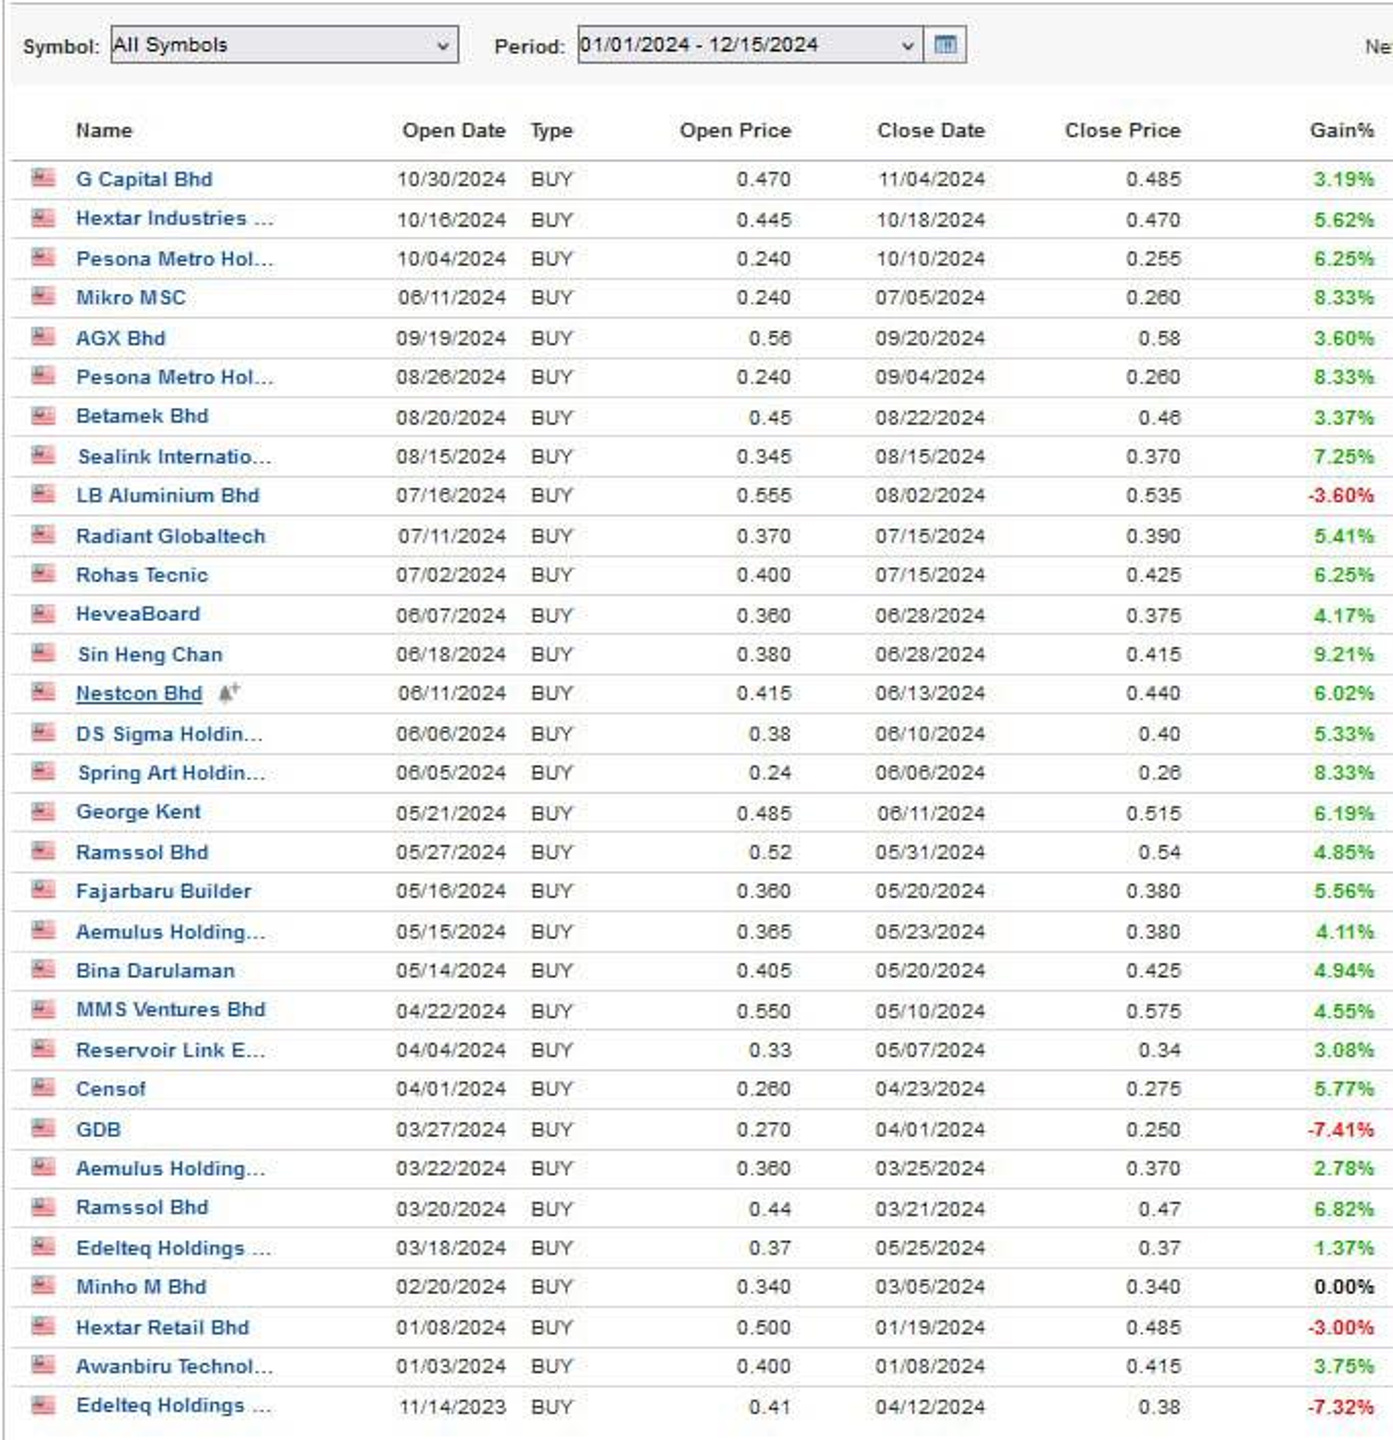Open the Radiant Globaltech stock link

[171, 536]
